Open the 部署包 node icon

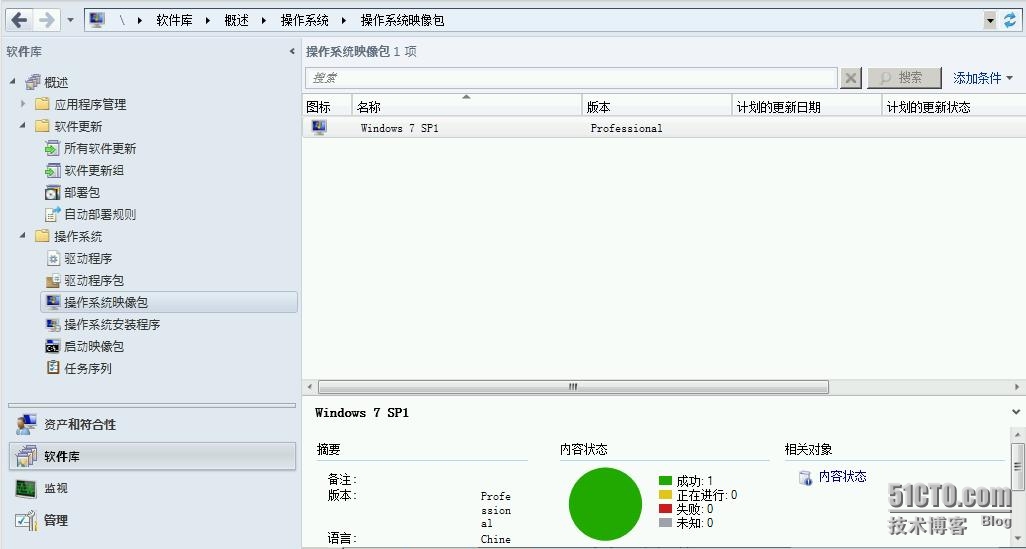click(52, 192)
